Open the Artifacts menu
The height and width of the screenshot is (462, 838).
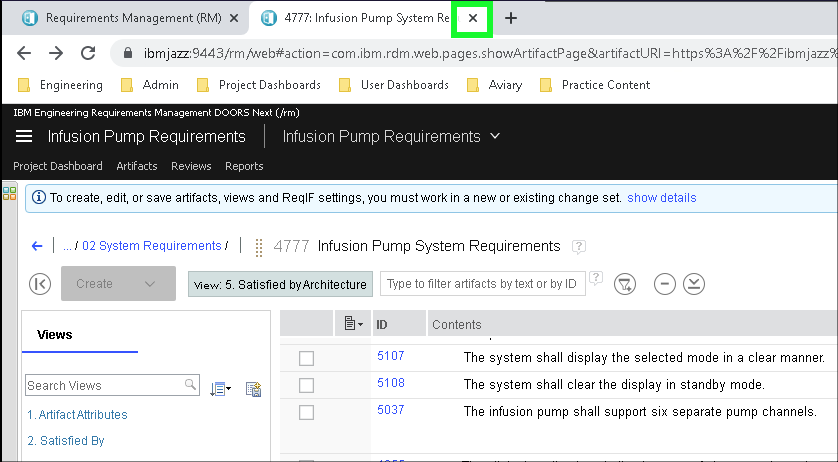tap(136, 166)
